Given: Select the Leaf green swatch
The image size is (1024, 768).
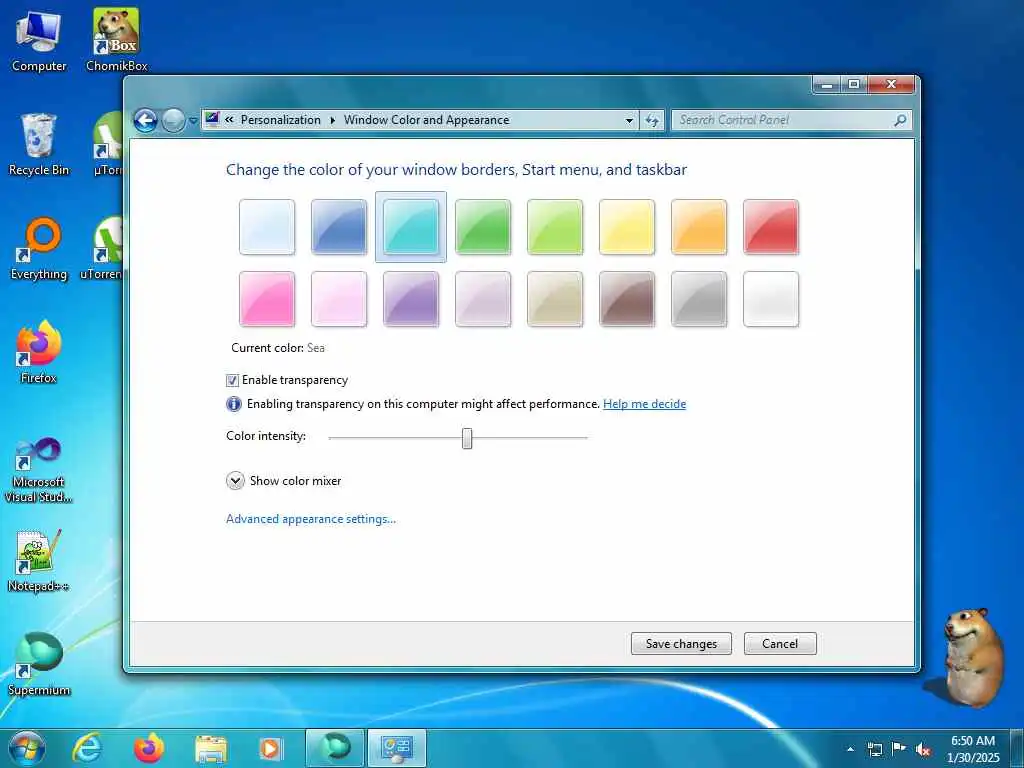Looking at the screenshot, I should point(483,227).
